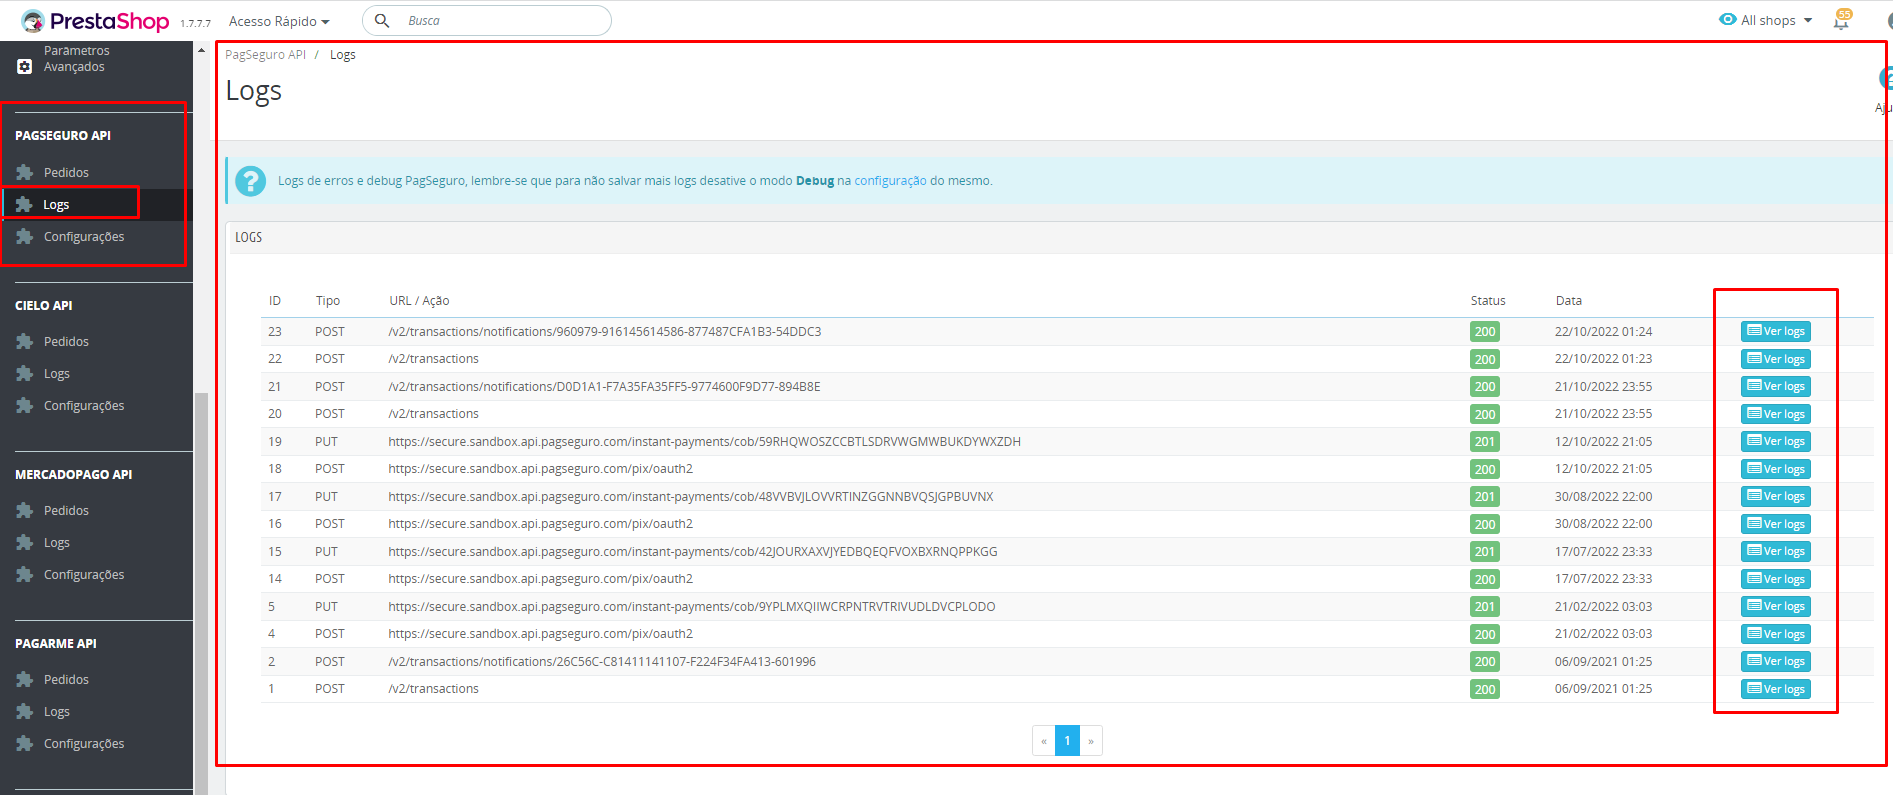Image resolution: width=1893 pixels, height=795 pixels.
Task: View logs for entry ID 2
Action: (x=1775, y=661)
